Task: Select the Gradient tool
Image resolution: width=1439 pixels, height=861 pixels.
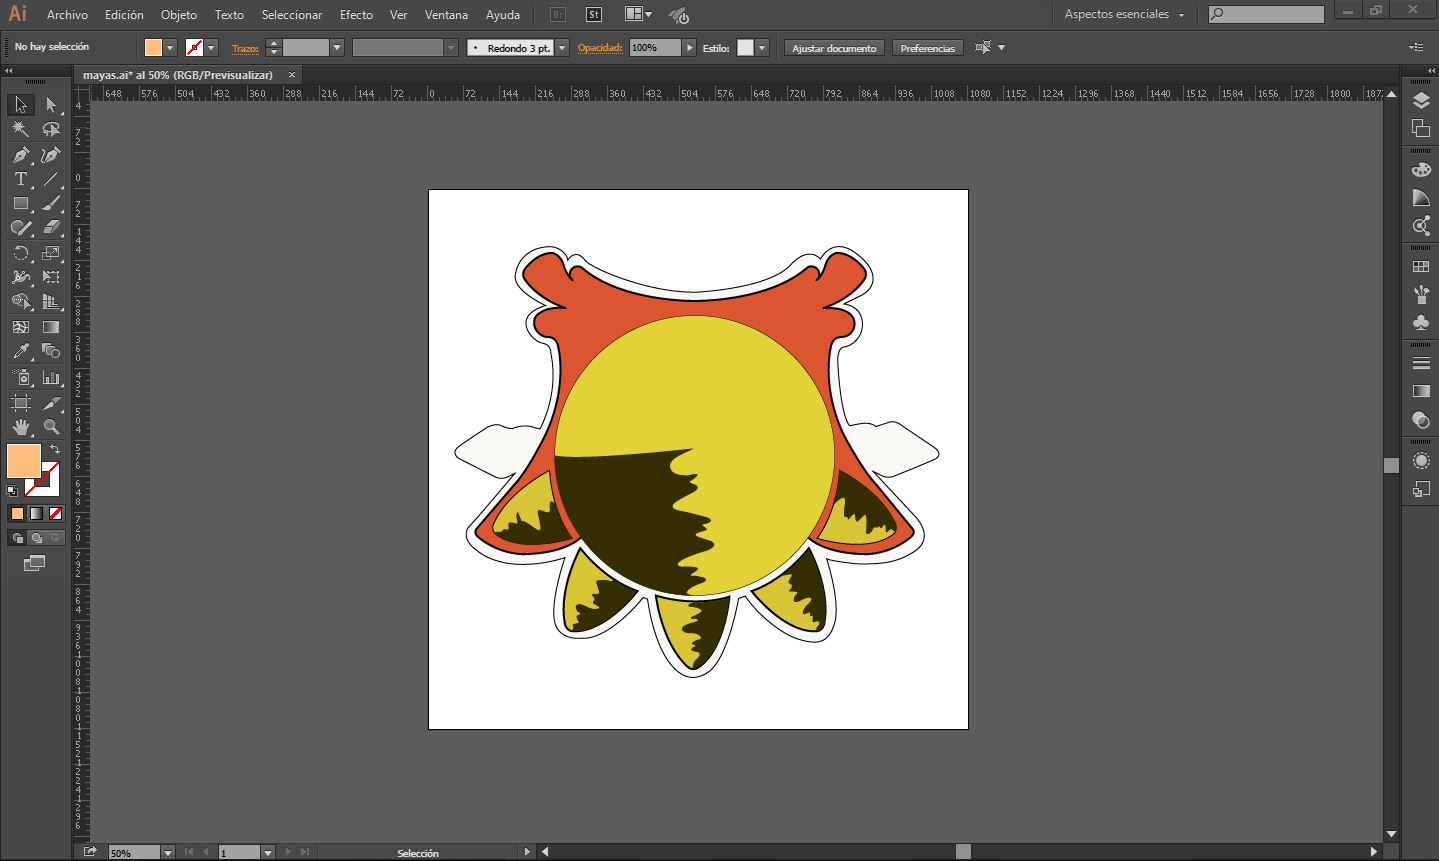Action: tap(52, 327)
